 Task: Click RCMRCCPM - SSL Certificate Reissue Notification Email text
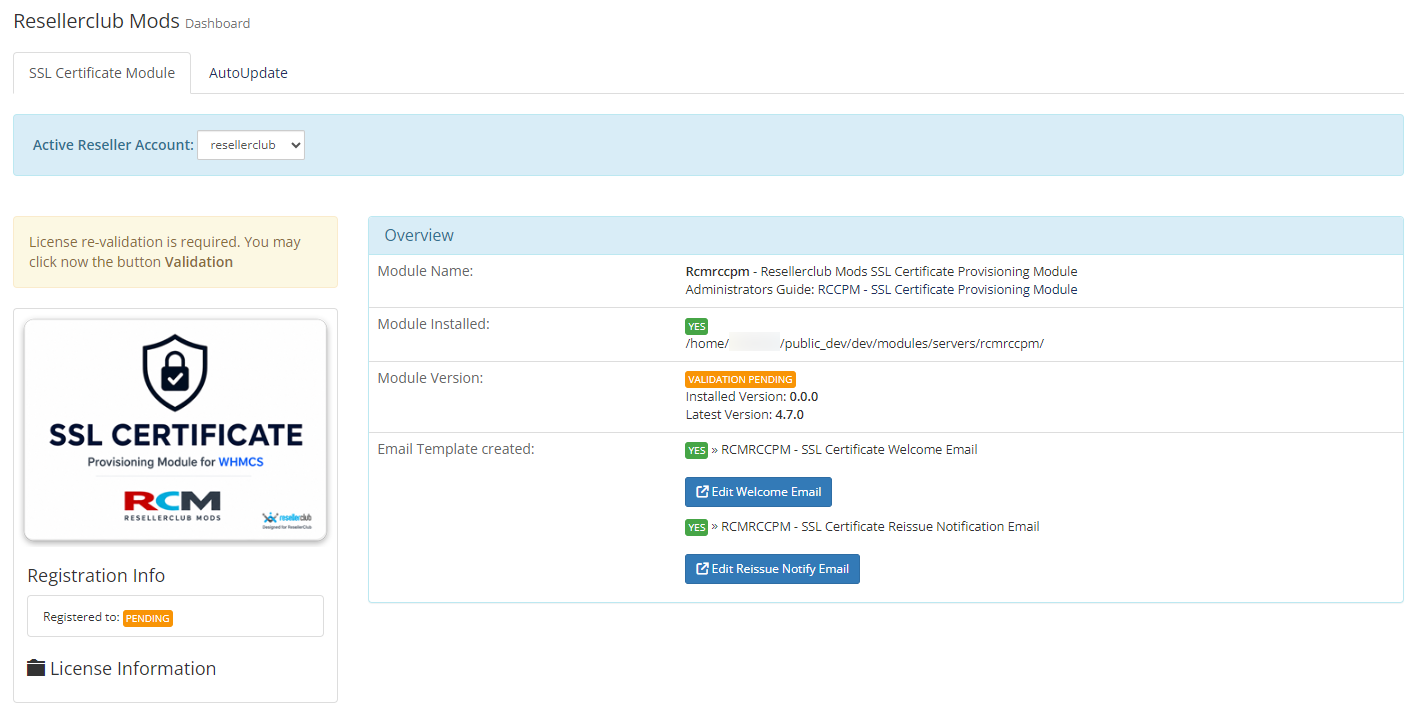tap(880, 527)
